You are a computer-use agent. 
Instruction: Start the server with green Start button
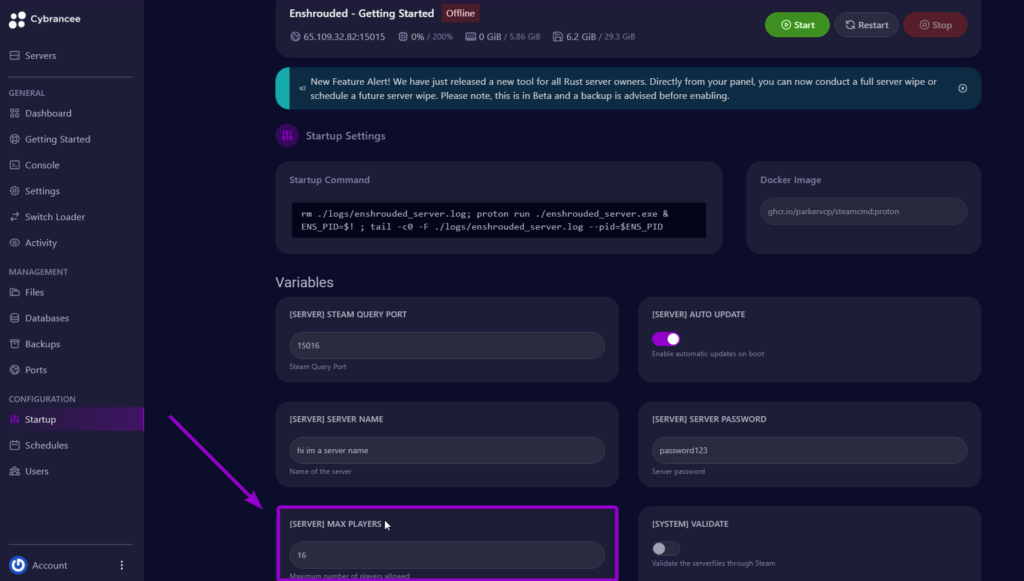coord(797,25)
